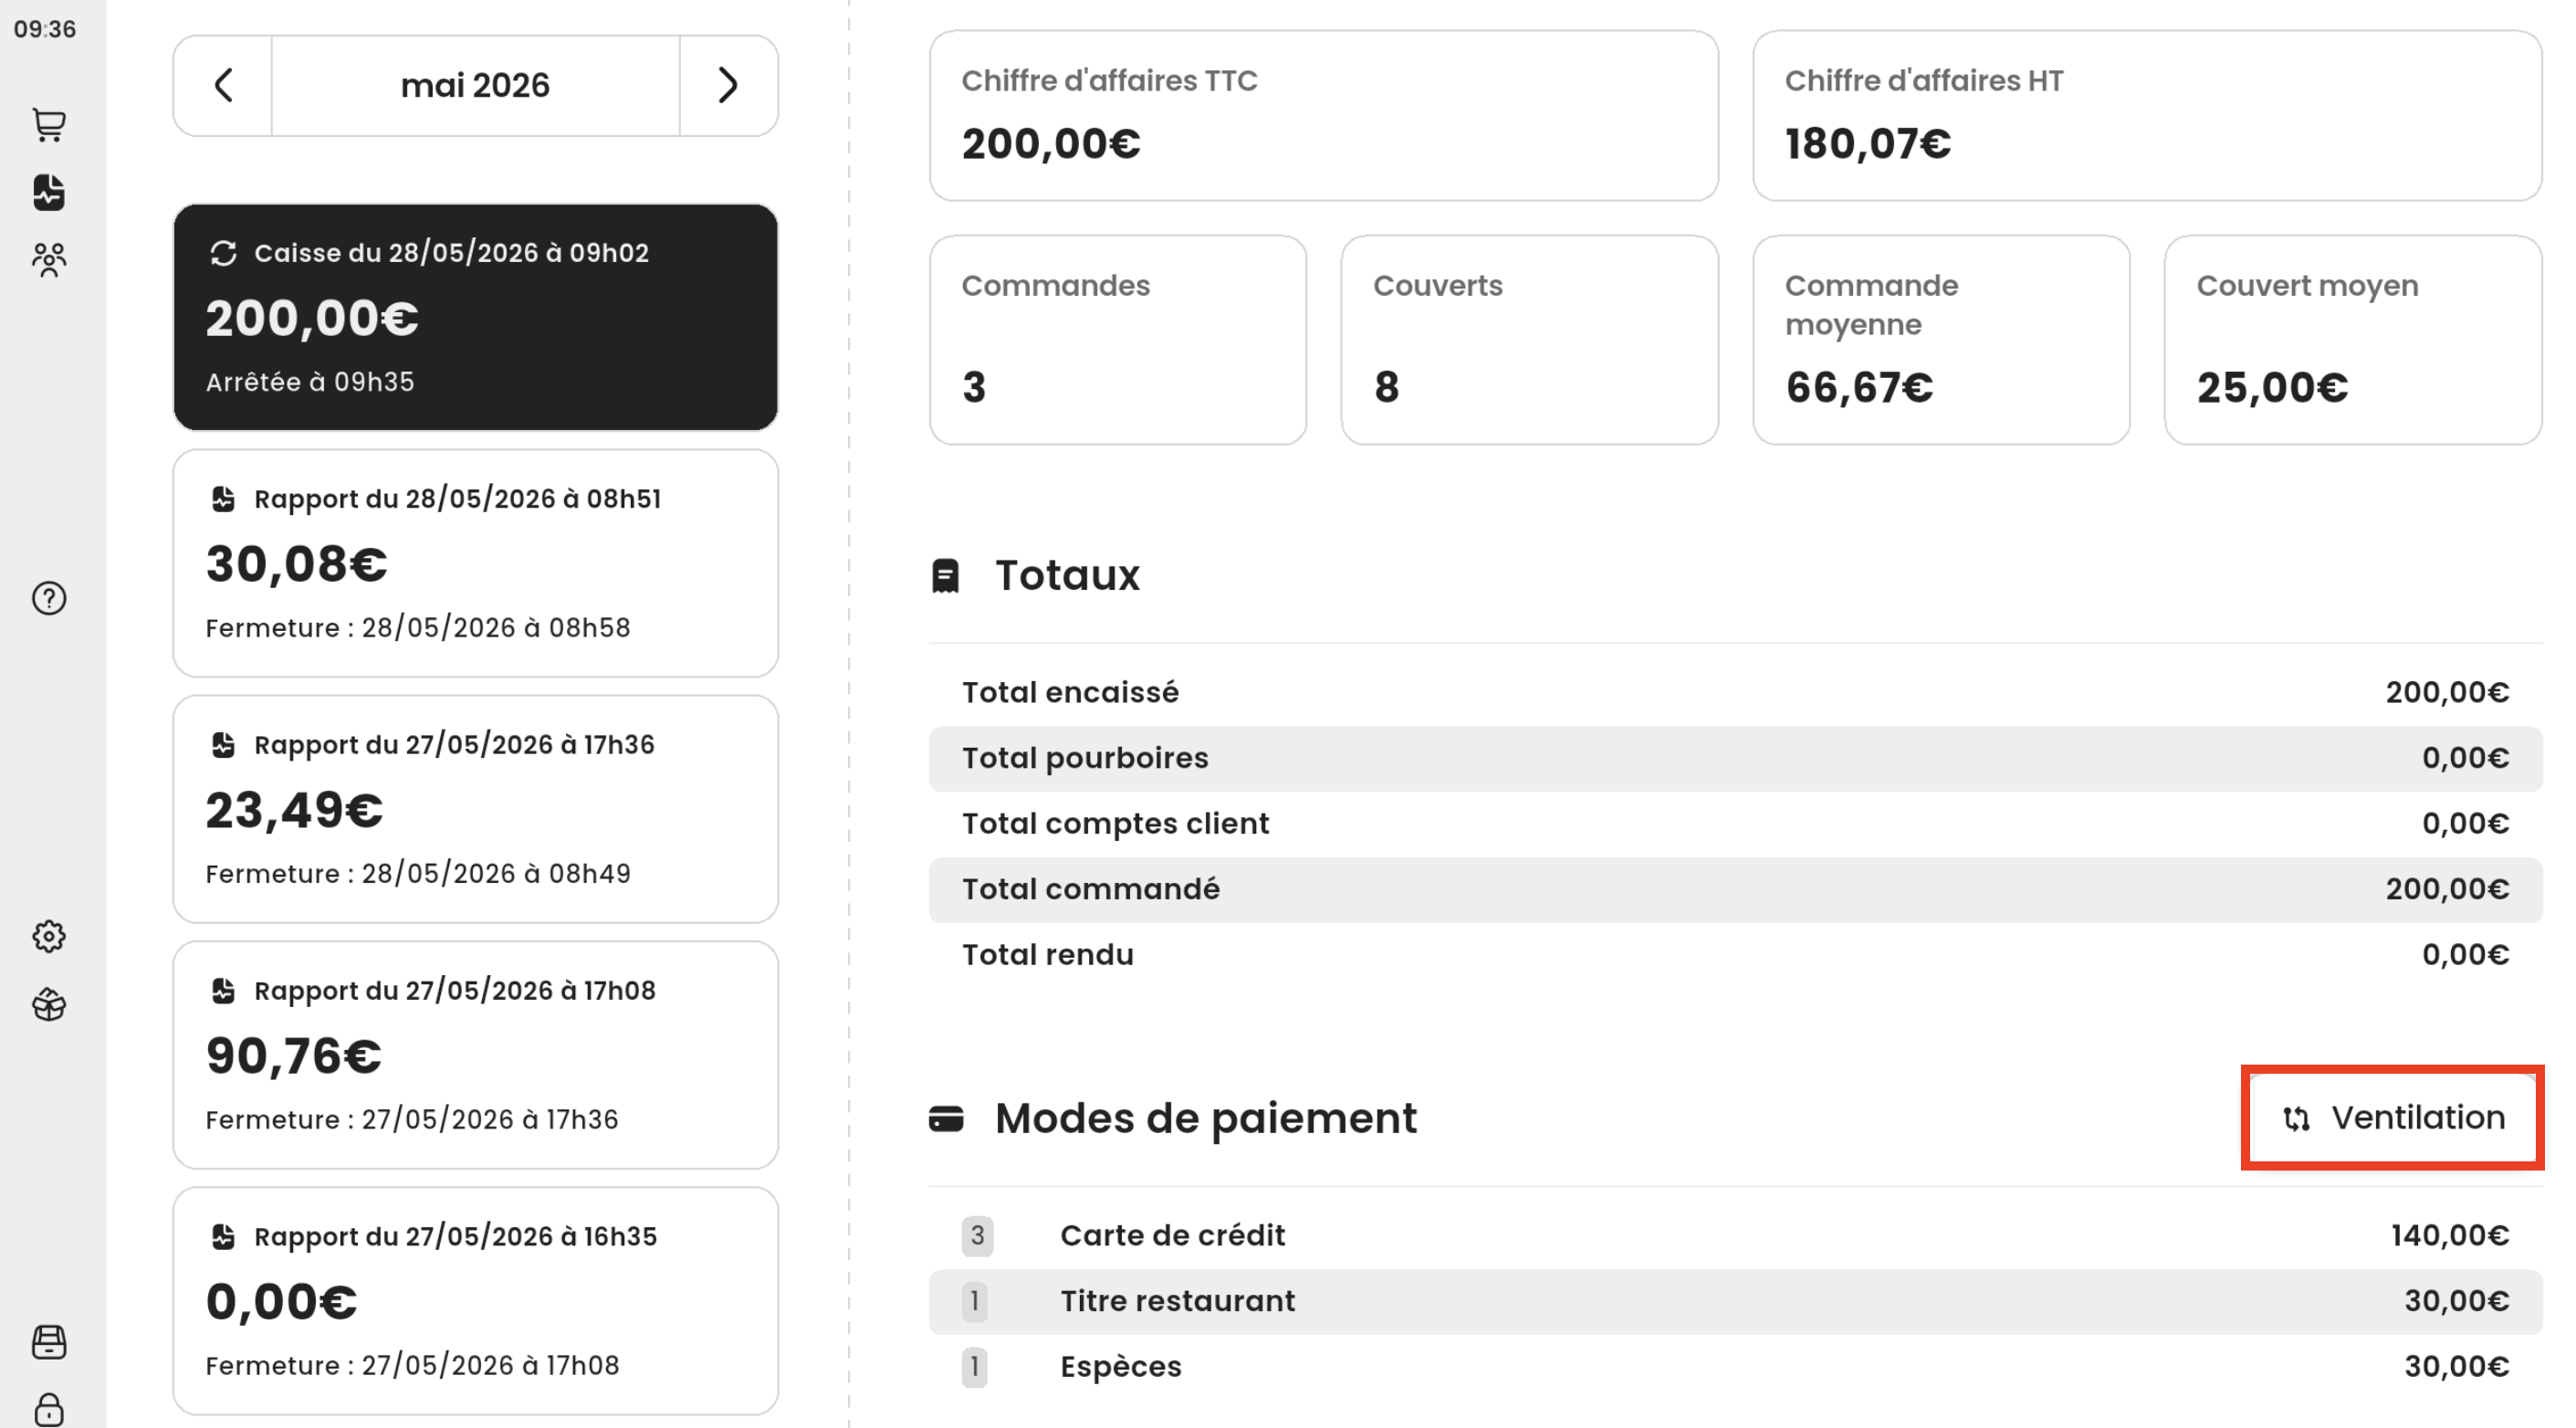Click Fermeture : 28/05/2026 à 08h58 text
Screen dimensions: 2576x1428
click(x=418, y=628)
